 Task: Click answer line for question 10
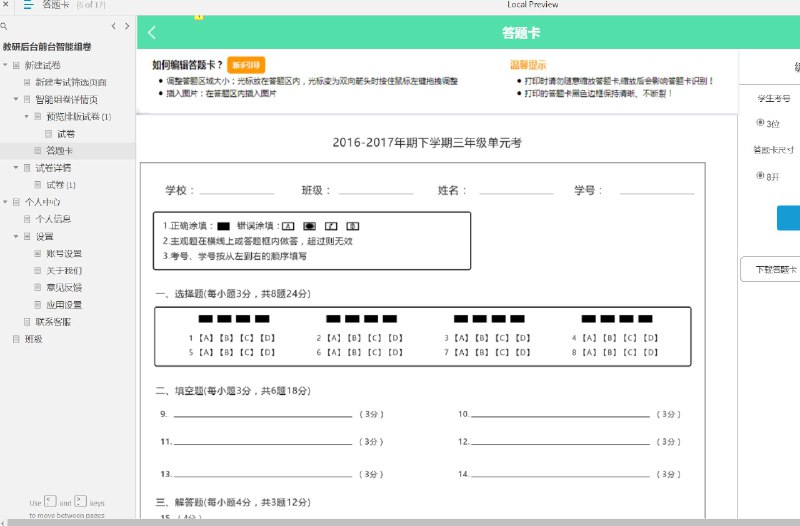click(x=560, y=414)
